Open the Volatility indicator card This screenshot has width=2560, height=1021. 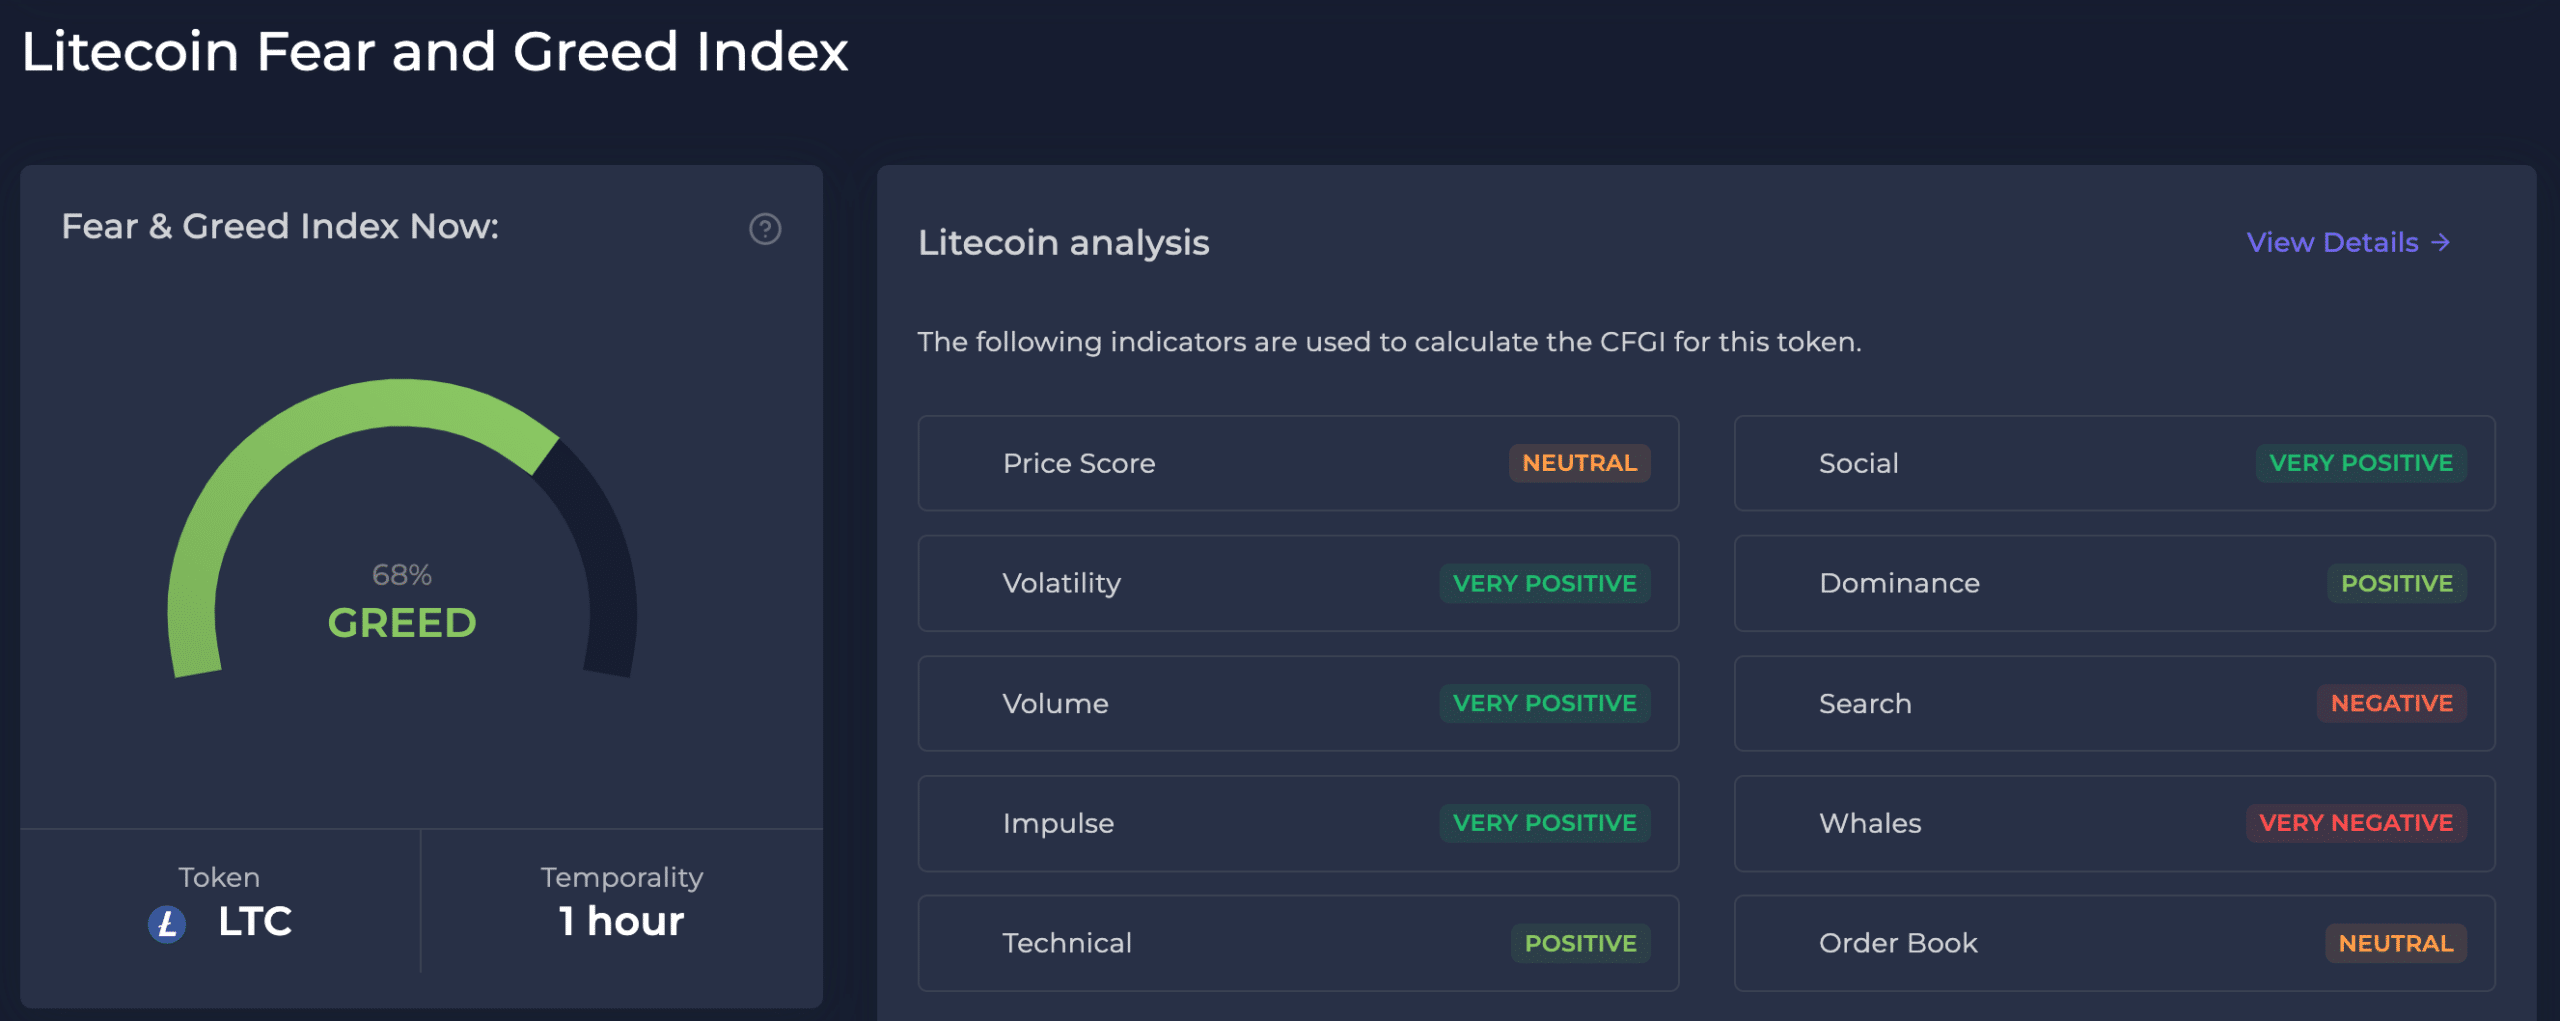click(x=1062, y=584)
